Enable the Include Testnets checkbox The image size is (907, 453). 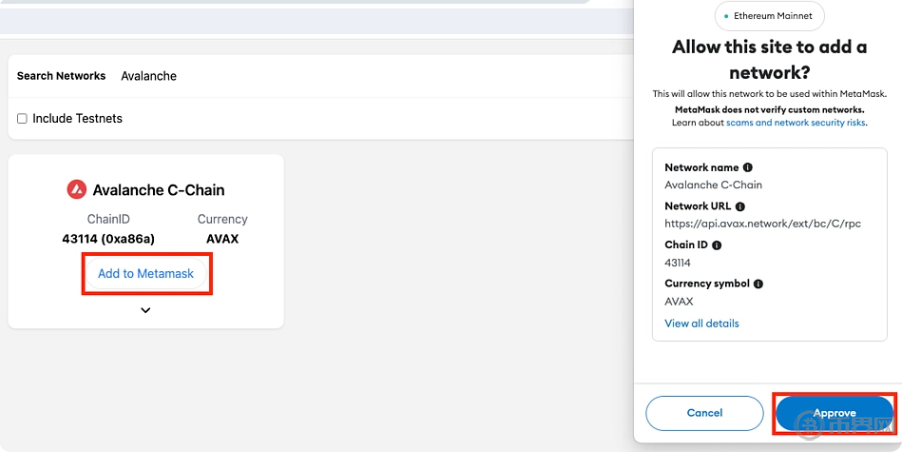point(22,119)
